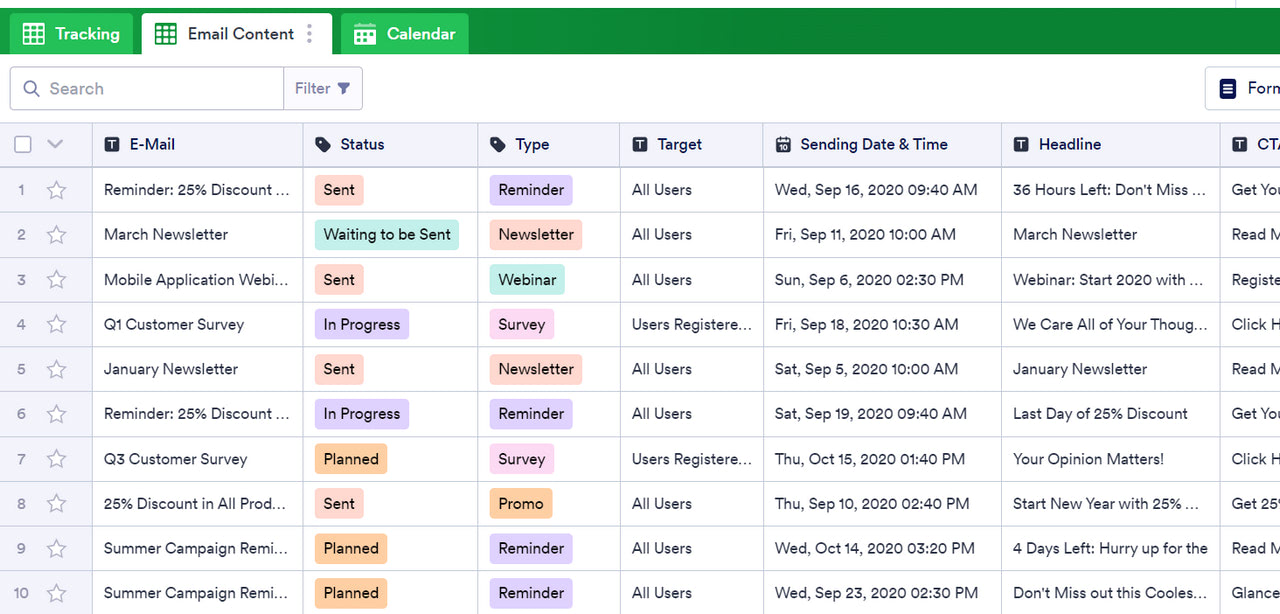Click the Sending Date calendar icon

(x=783, y=144)
